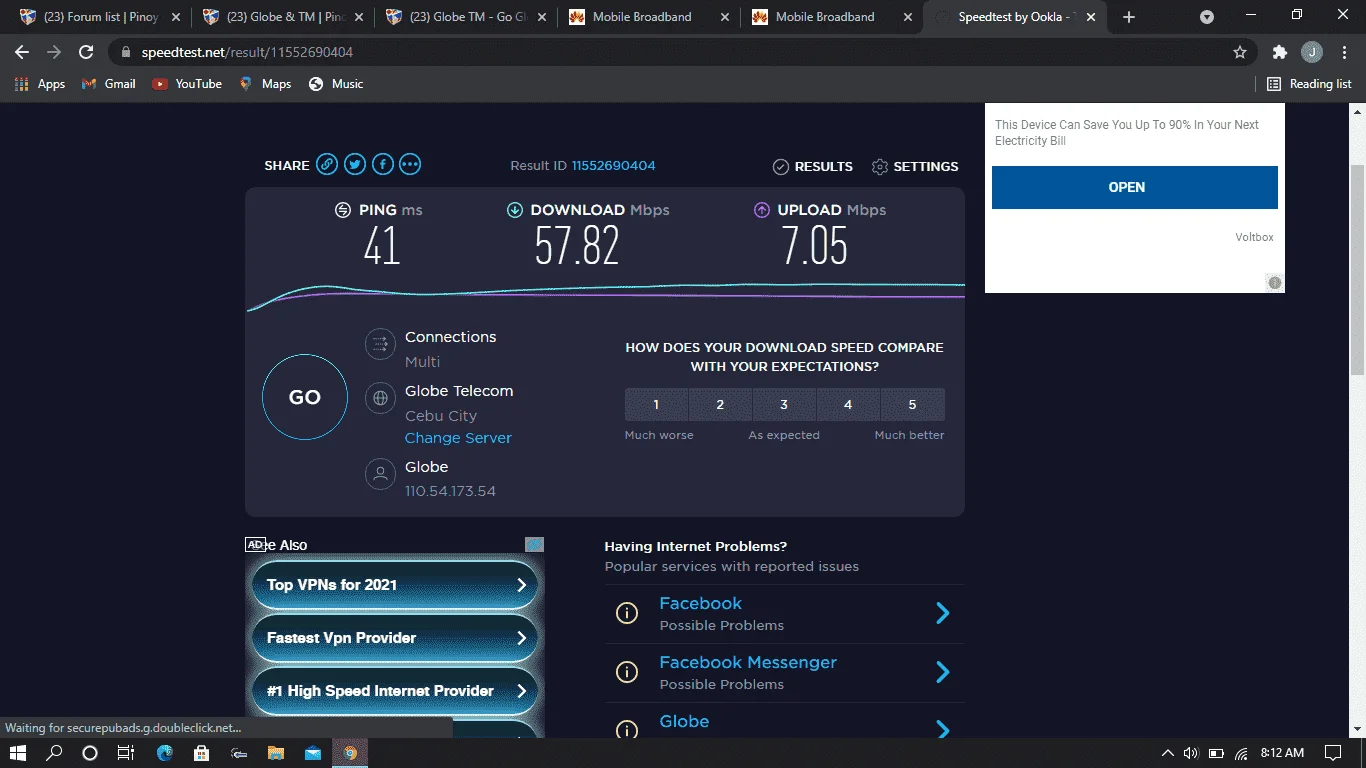The image size is (1366, 768).
Task: Open Top VPNs for 2021 ad
Action: click(x=395, y=585)
